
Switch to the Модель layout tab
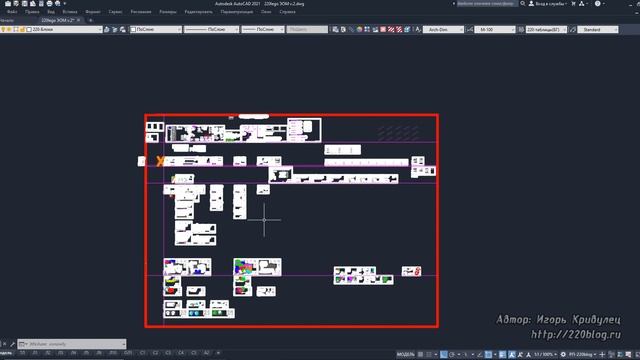pos(6,353)
